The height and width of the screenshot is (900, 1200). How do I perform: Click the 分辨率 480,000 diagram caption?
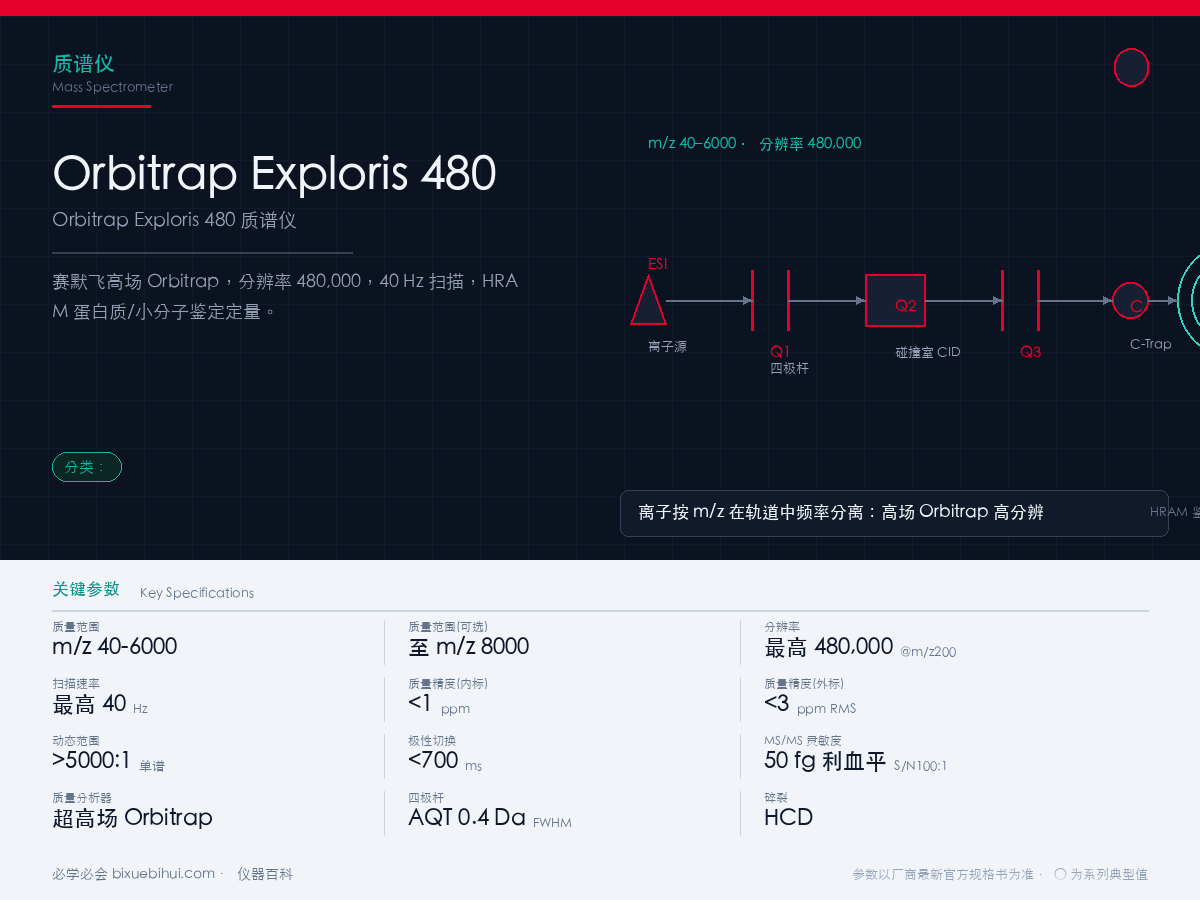coord(810,143)
